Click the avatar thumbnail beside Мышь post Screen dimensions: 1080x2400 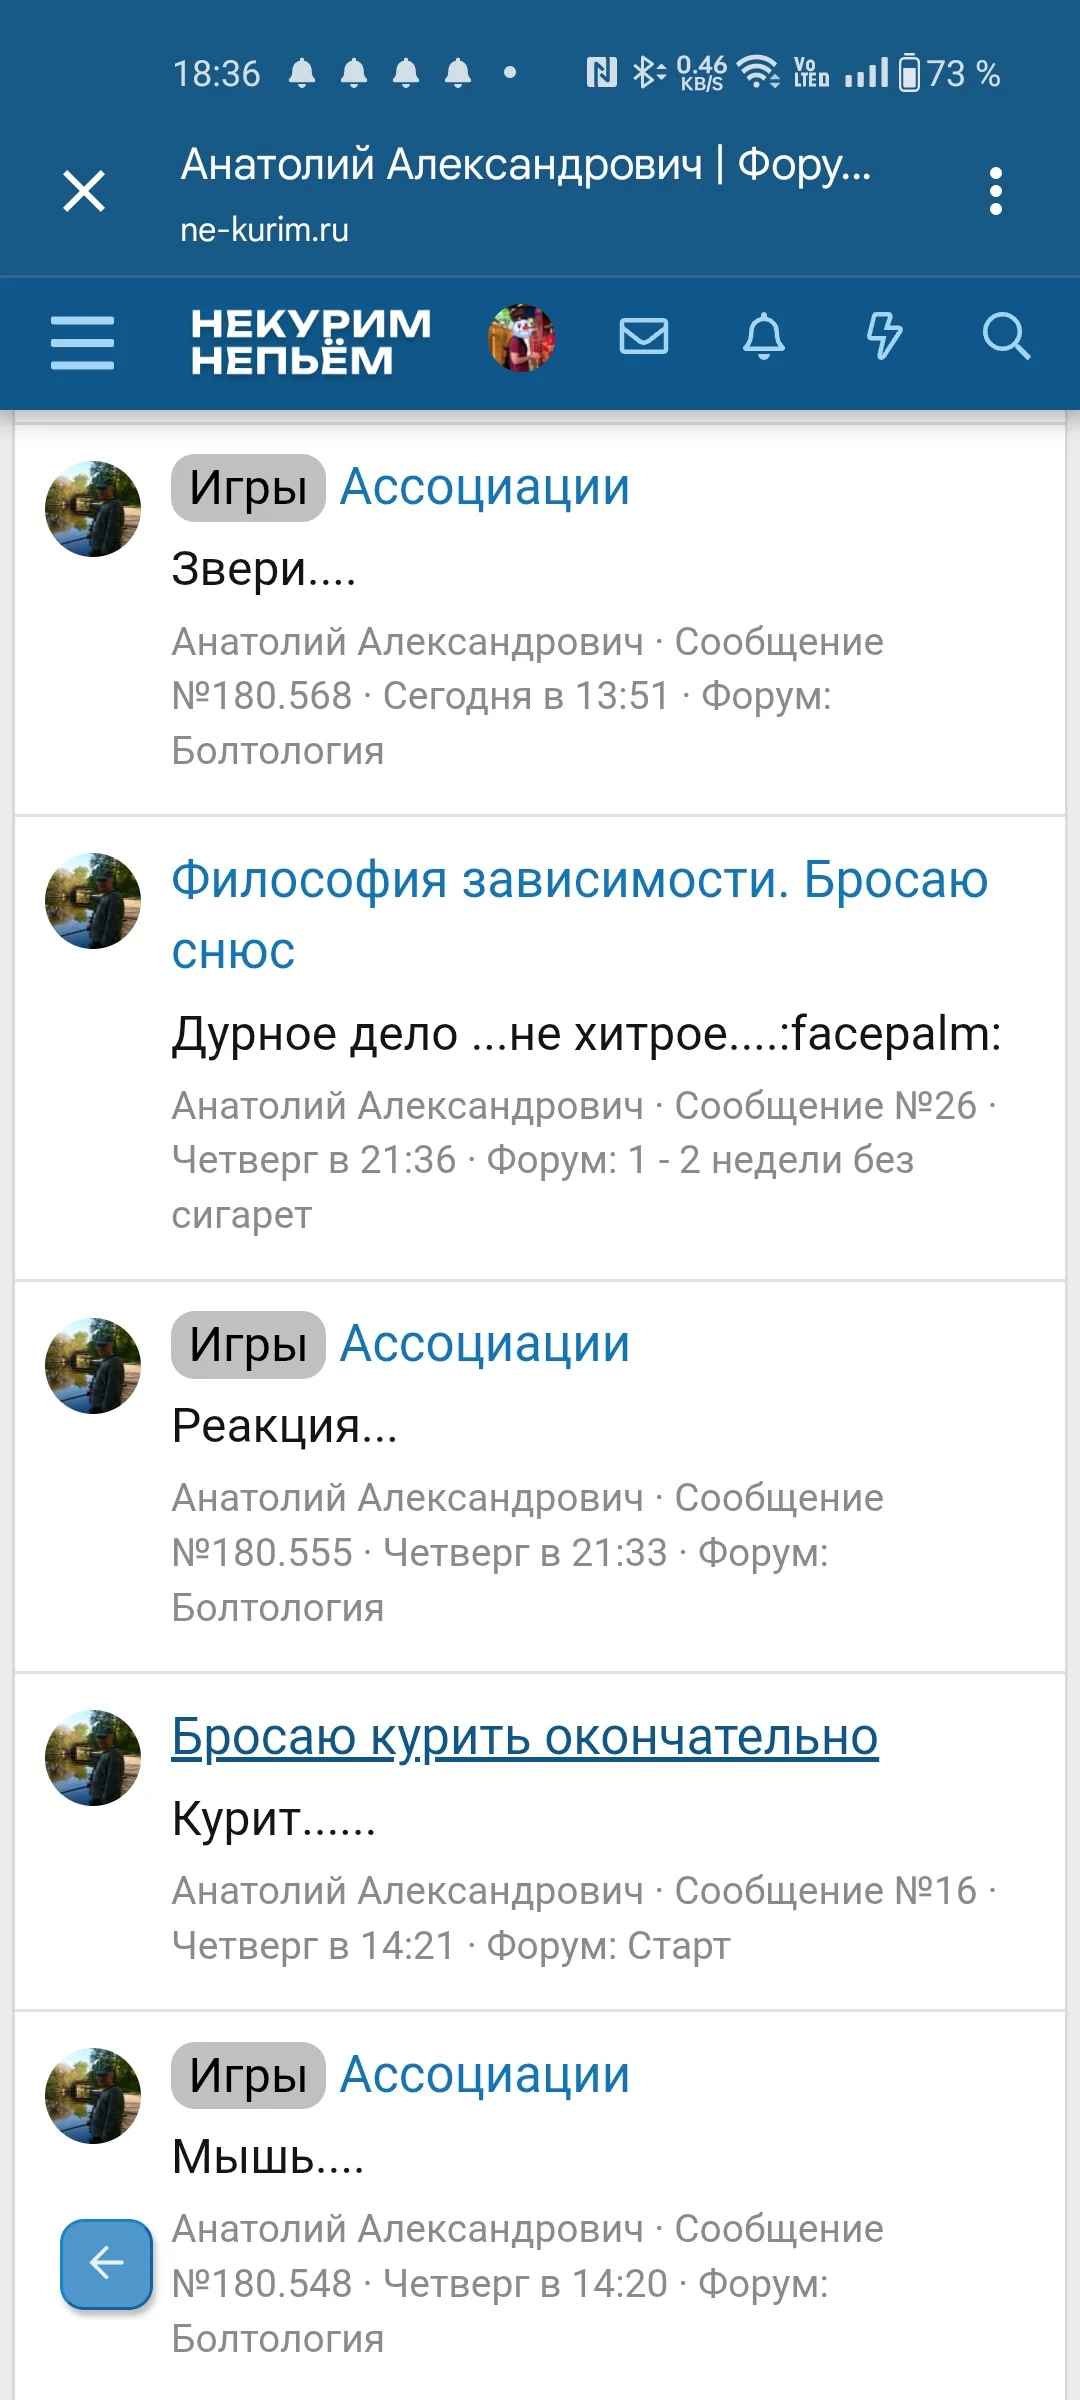[93, 2097]
